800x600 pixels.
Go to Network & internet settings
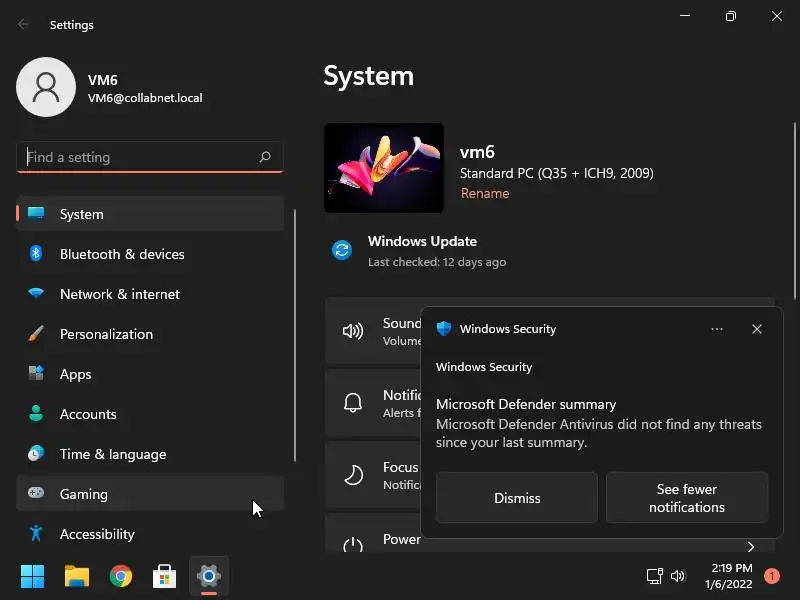[150, 294]
